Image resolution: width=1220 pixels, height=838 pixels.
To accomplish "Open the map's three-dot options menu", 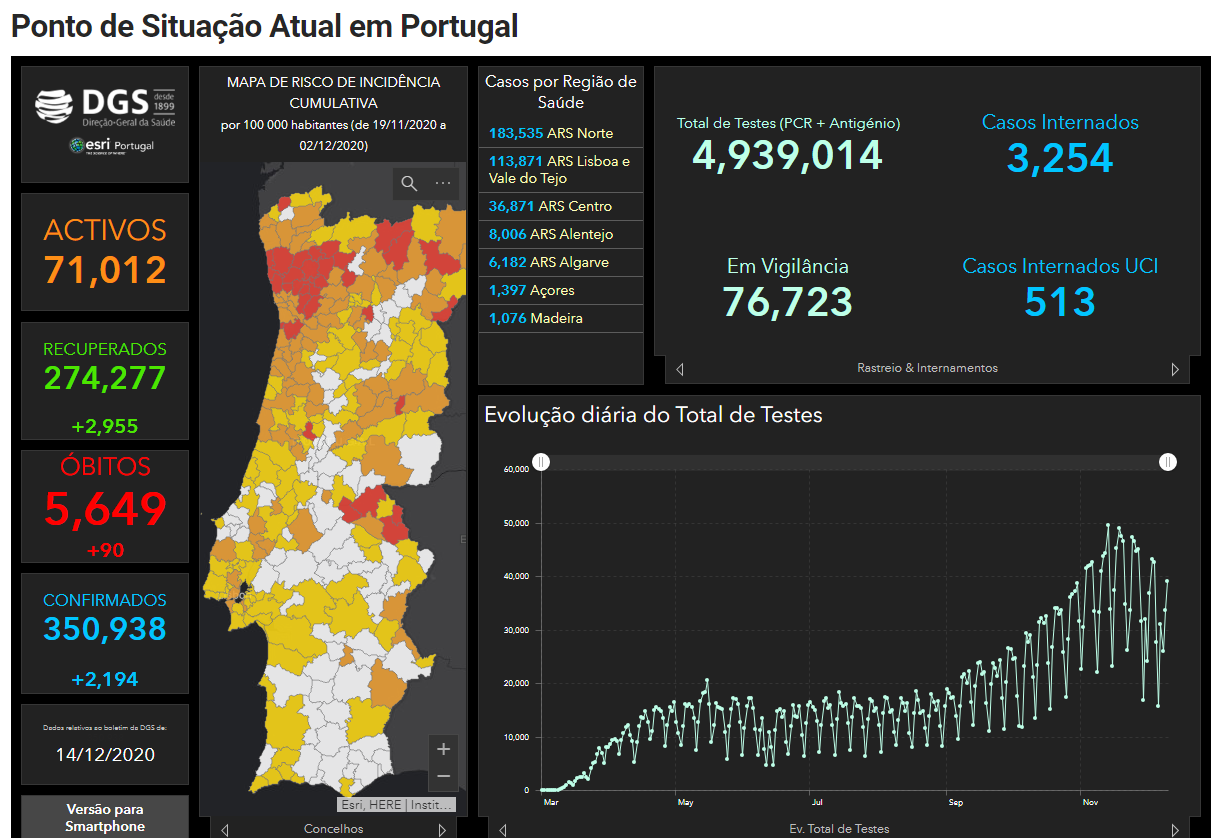I will click(x=443, y=183).
